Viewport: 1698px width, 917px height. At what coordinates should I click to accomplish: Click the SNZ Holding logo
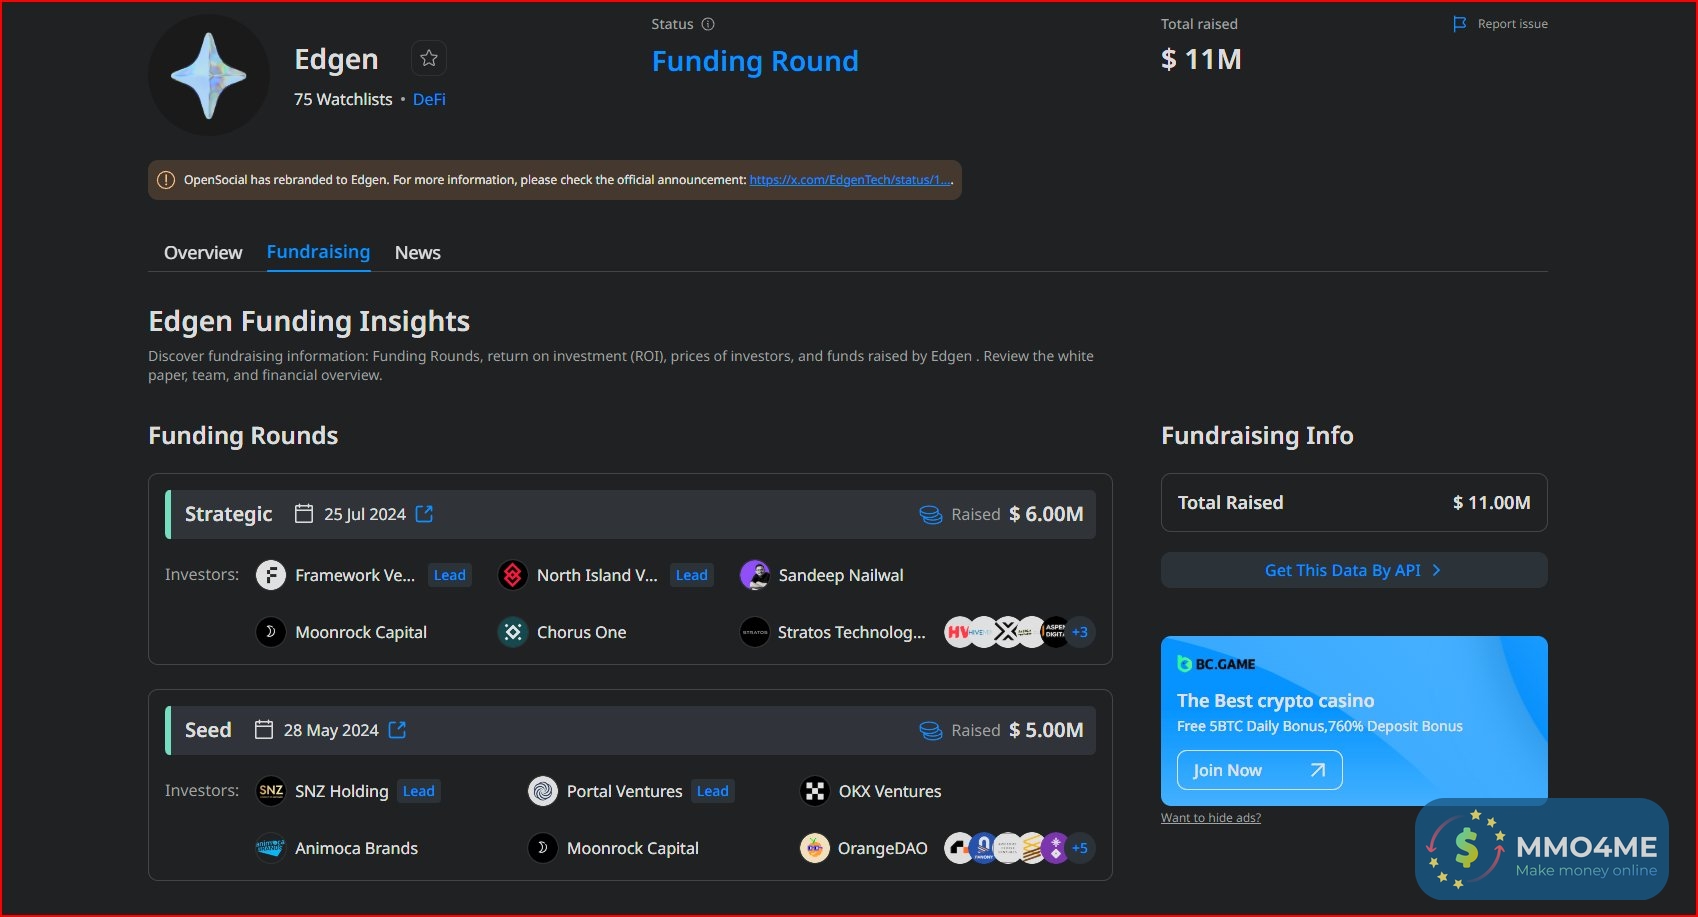[x=271, y=791]
